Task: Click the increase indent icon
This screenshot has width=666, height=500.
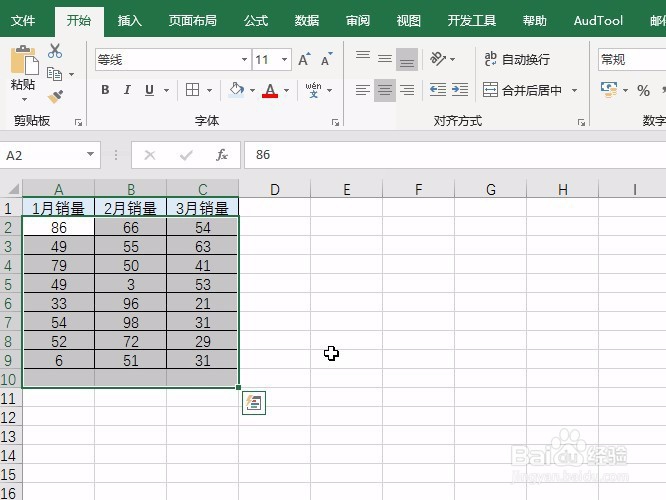Action: click(460, 90)
